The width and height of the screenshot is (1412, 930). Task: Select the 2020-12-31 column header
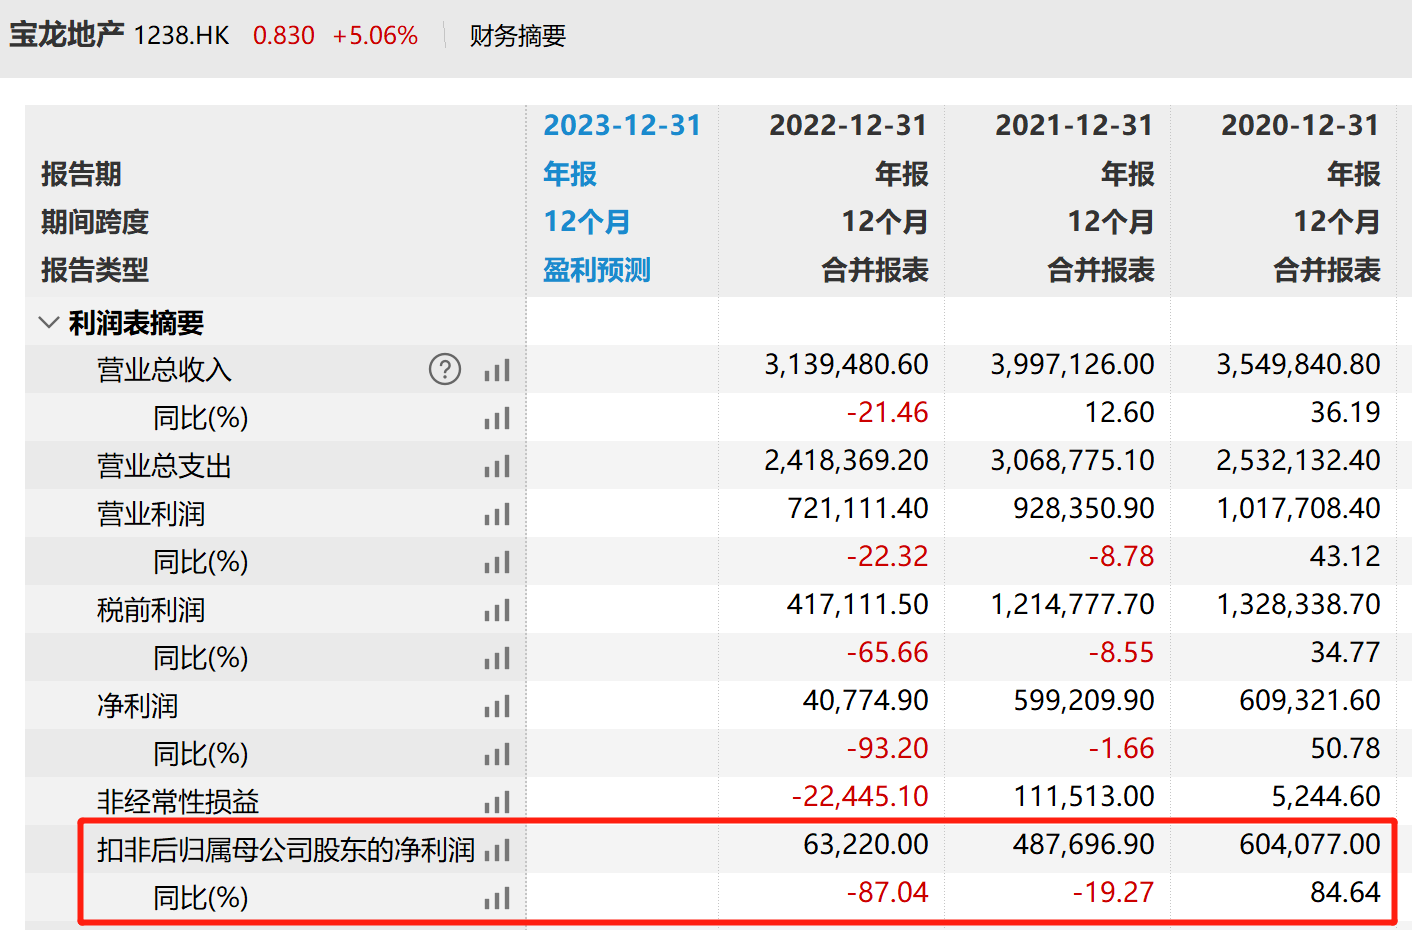[x=1300, y=125]
